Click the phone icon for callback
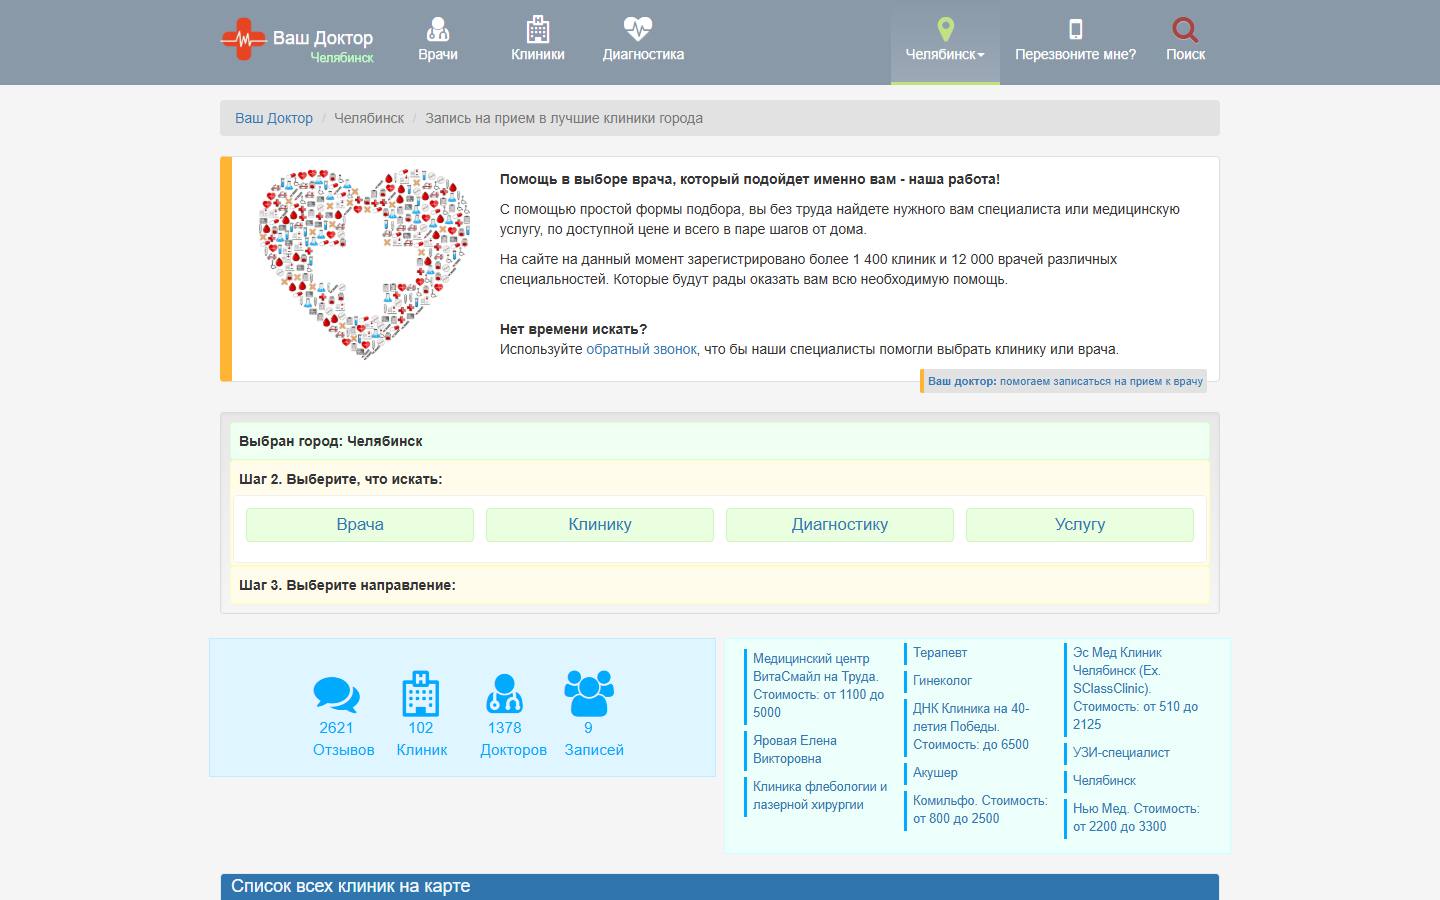The height and width of the screenshot is (900, 1440). pyautogui.click(x=1076, y=29)
